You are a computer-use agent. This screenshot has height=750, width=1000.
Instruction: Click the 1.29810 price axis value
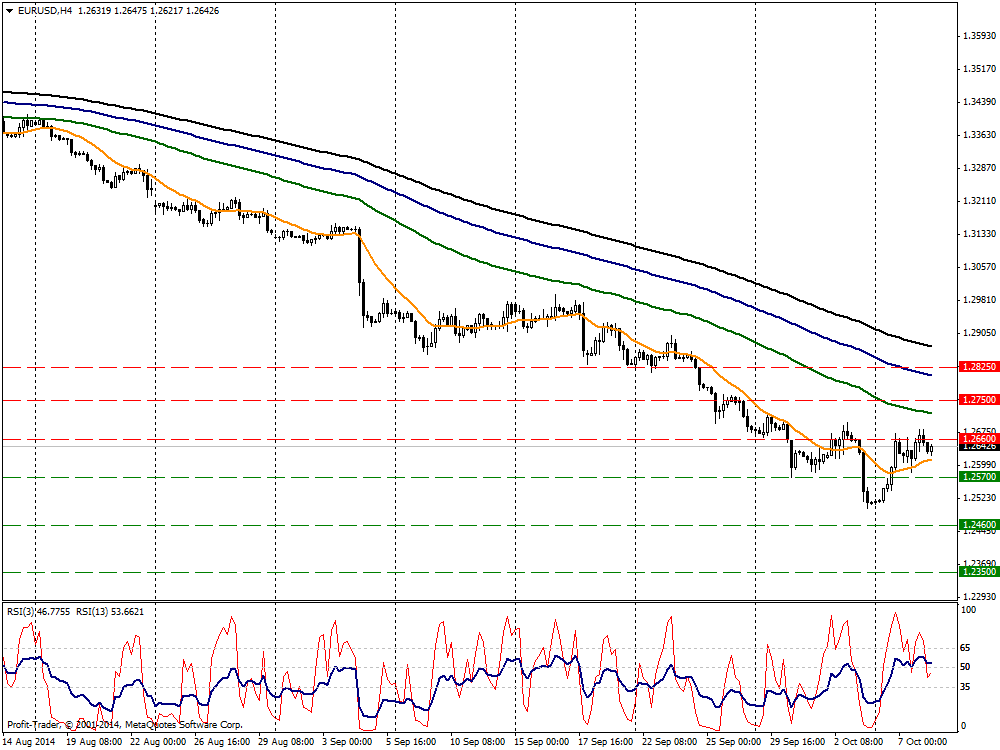click(x=979, y=300)
